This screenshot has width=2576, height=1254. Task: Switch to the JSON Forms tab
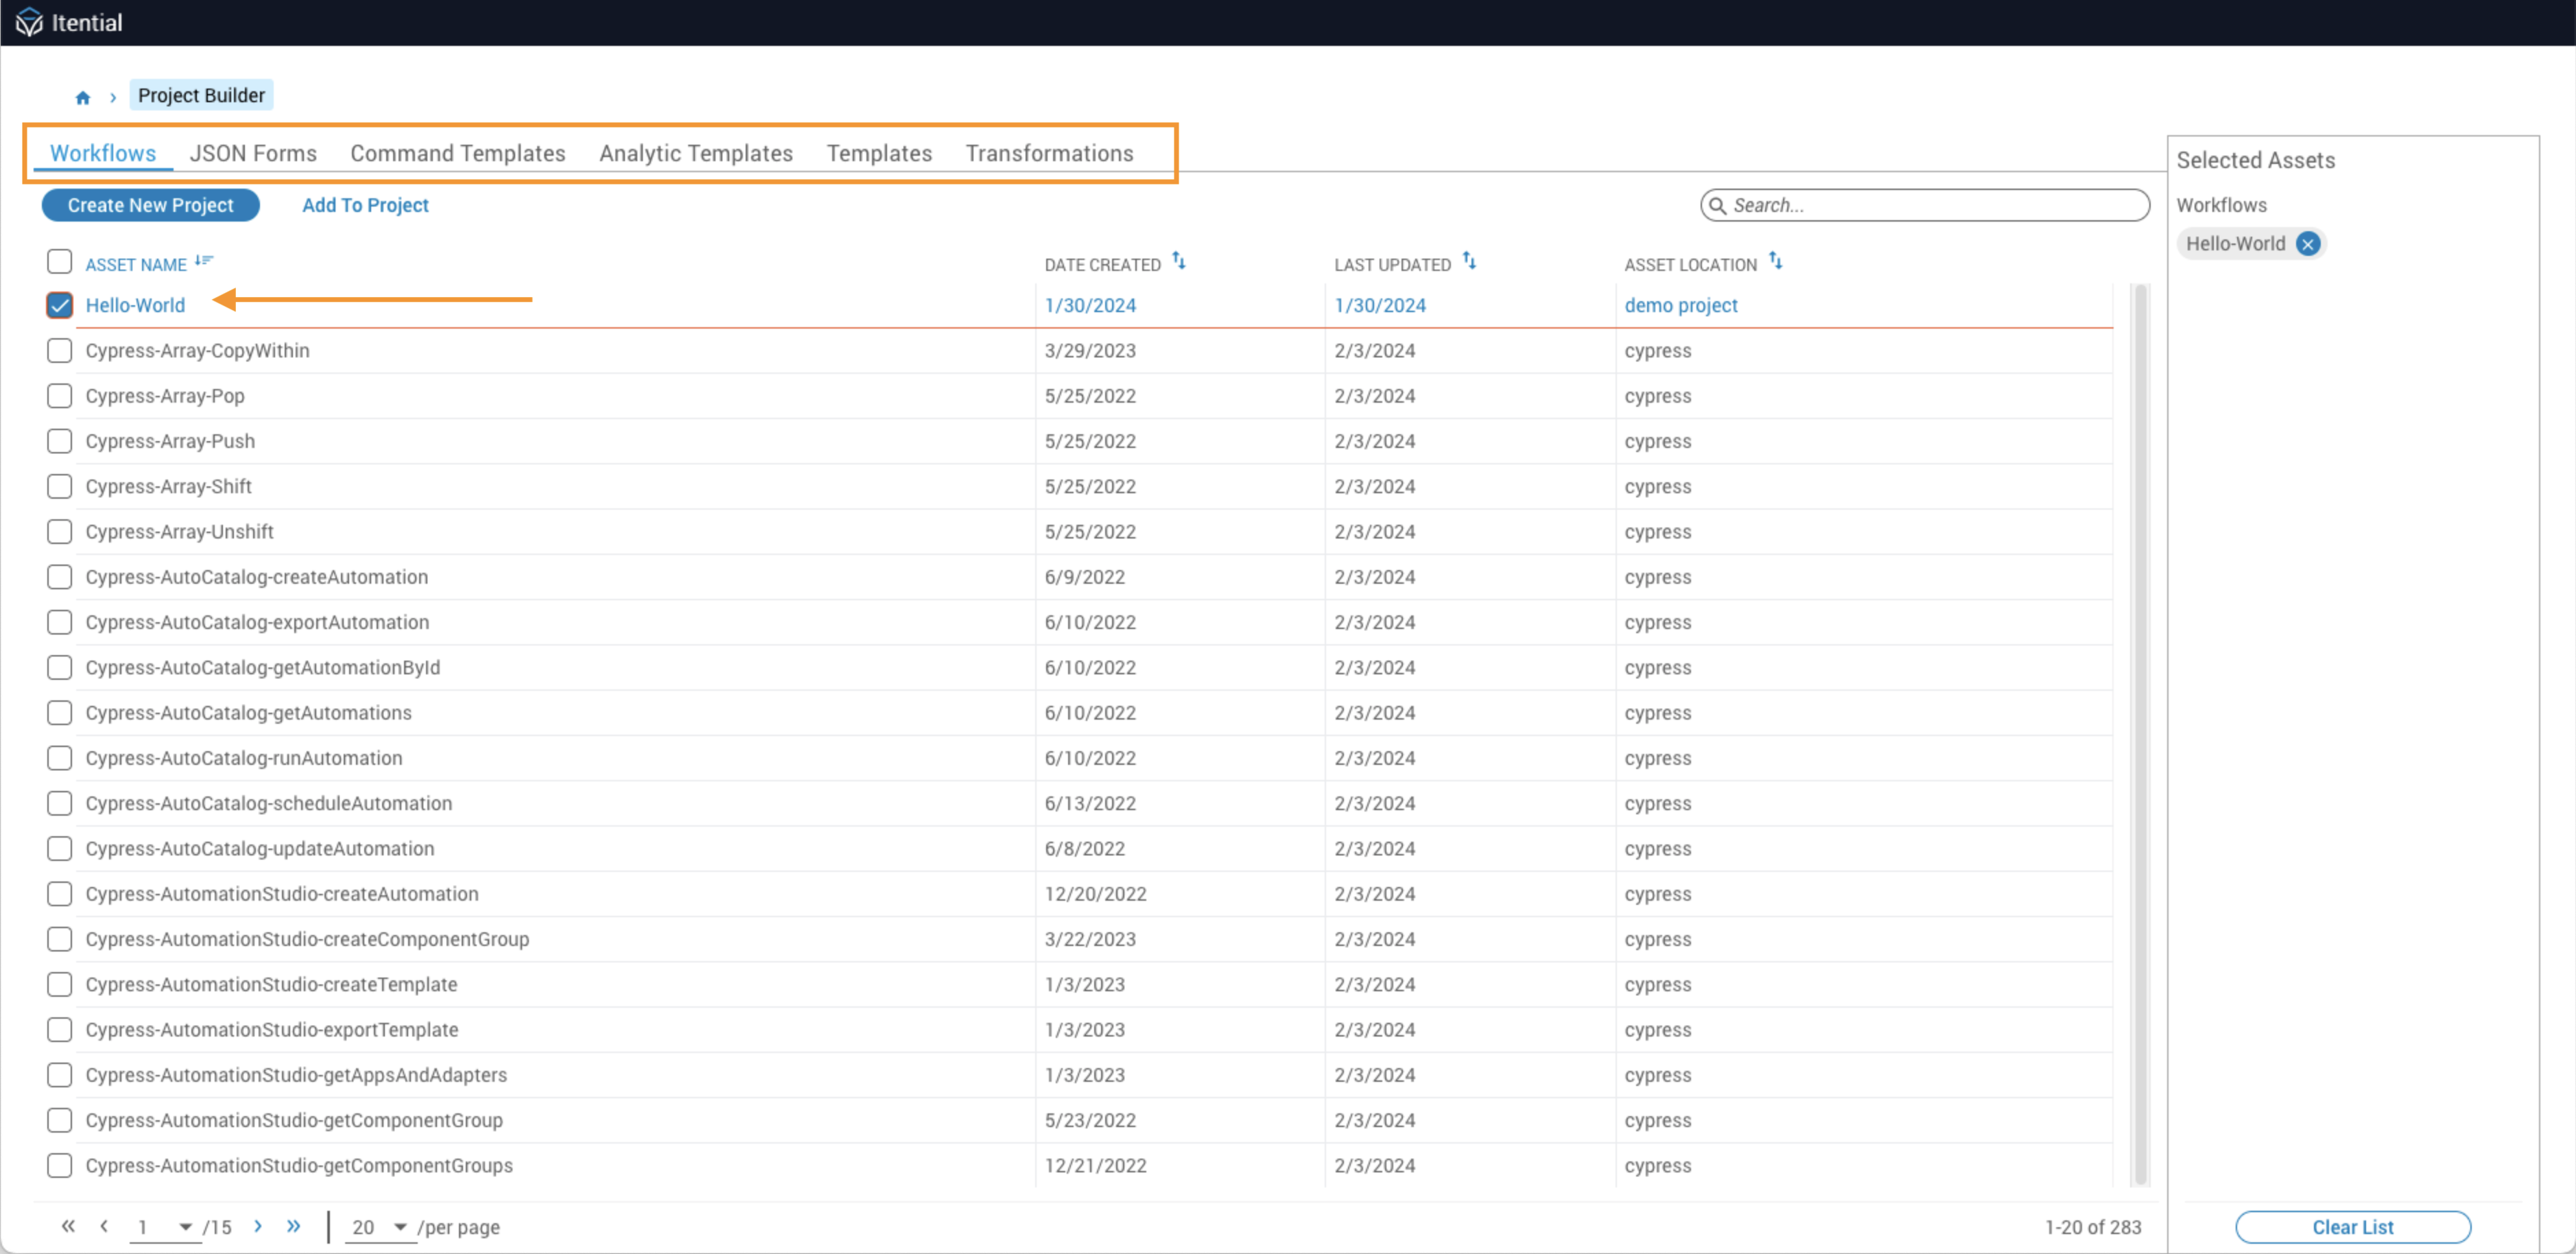click(x=253, y=153)
